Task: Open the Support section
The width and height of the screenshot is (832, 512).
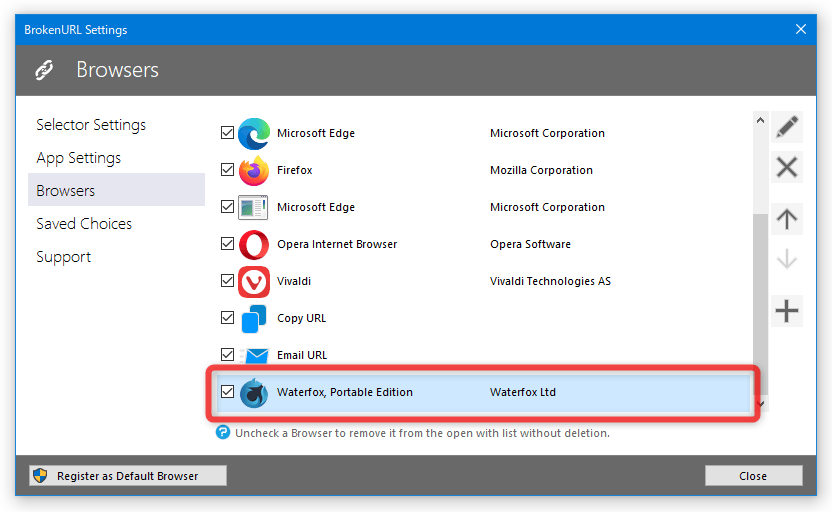Action: [x=116, y=256]
